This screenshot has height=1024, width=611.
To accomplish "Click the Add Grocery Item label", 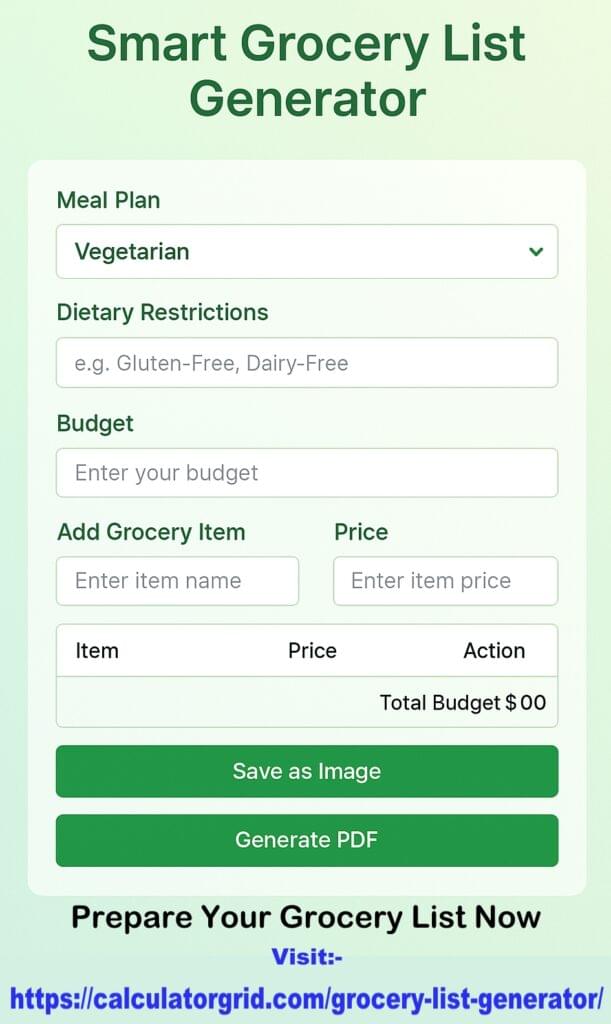I will pos(150,532).
